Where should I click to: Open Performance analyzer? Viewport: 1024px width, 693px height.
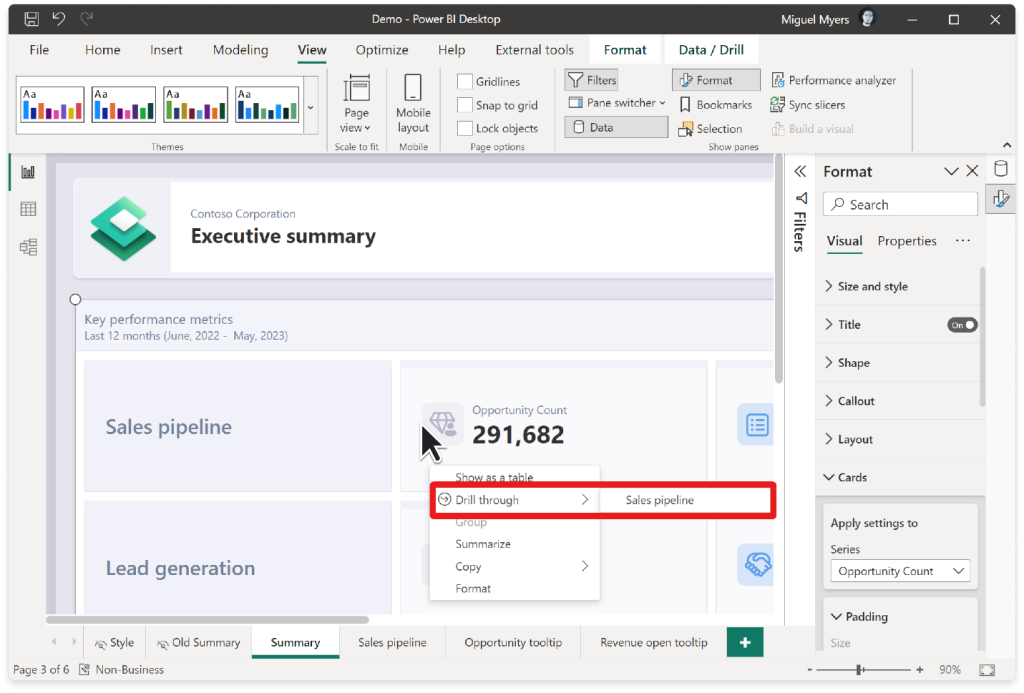pos(833,80)
